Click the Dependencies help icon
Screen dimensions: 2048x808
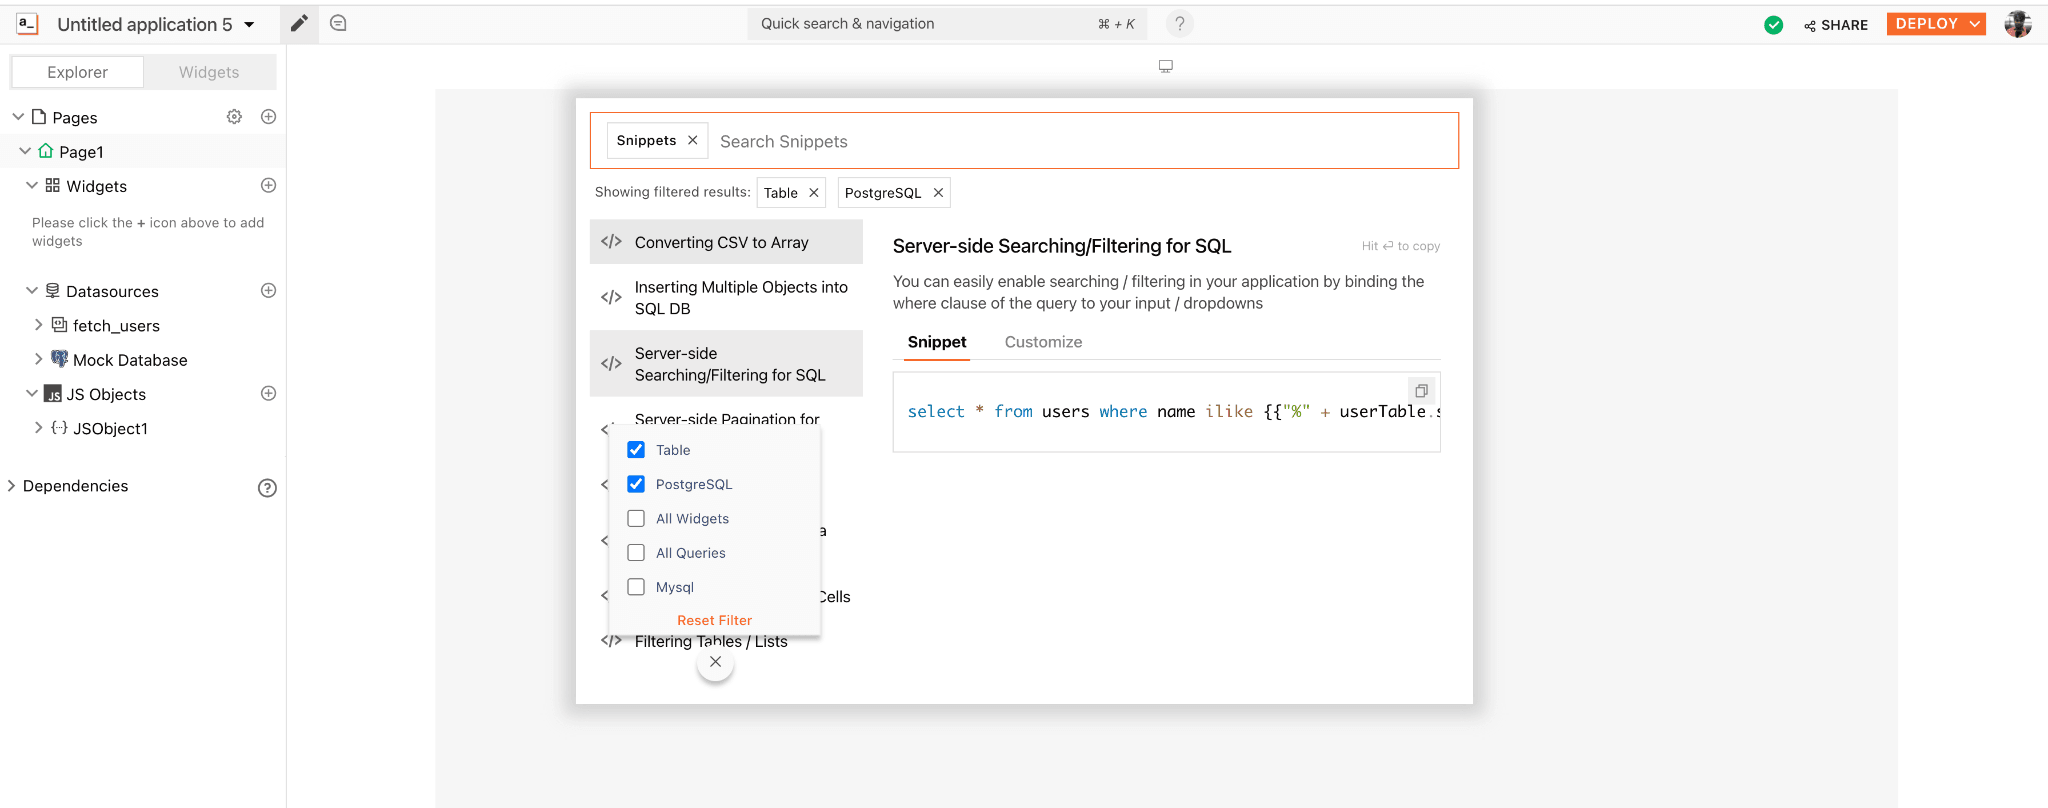[x=267, y=488]
